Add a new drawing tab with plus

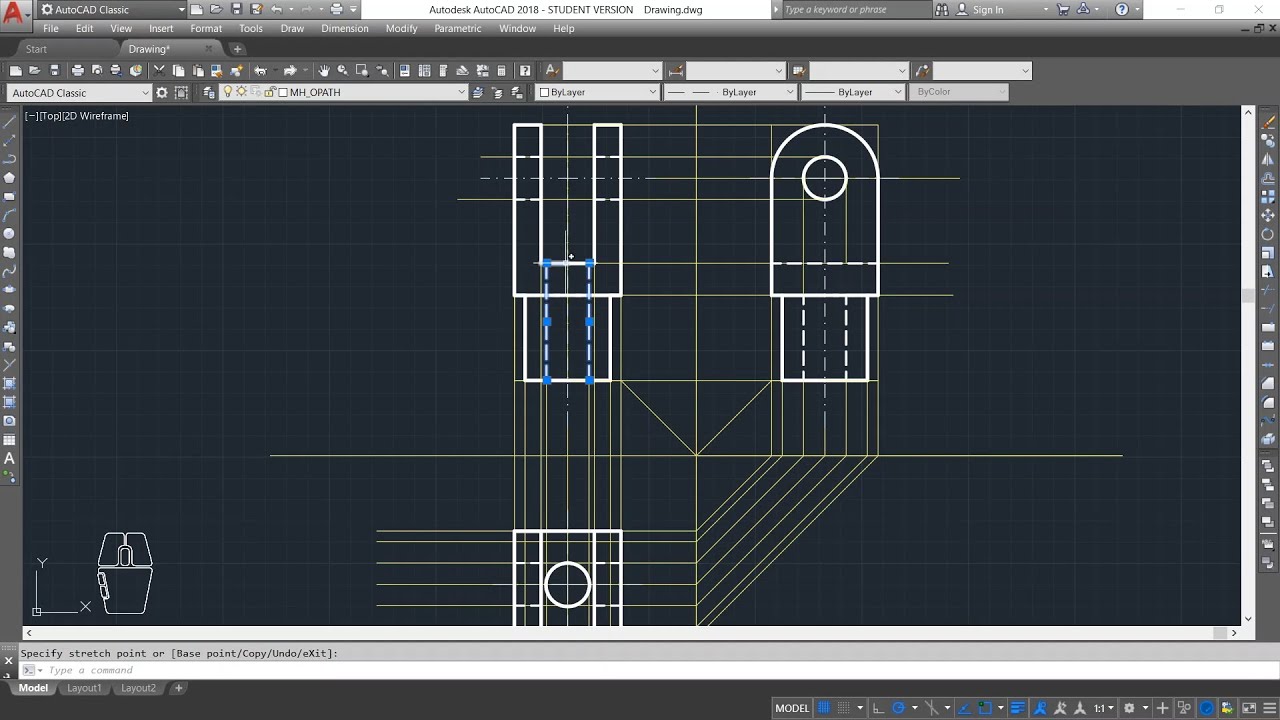click(237, 49)
